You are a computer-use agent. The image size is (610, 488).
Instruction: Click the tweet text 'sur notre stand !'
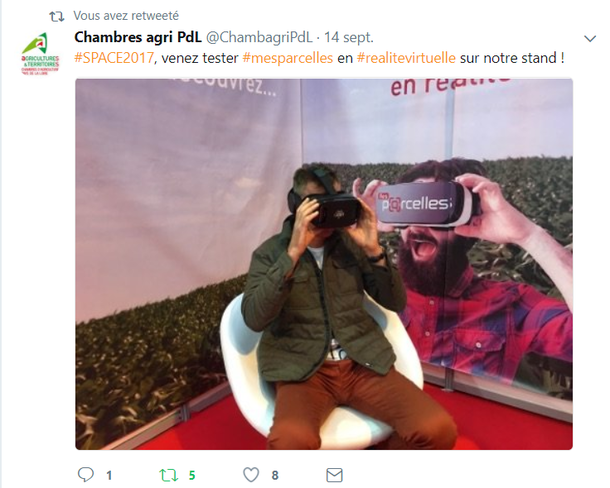[x=512, y=58]
